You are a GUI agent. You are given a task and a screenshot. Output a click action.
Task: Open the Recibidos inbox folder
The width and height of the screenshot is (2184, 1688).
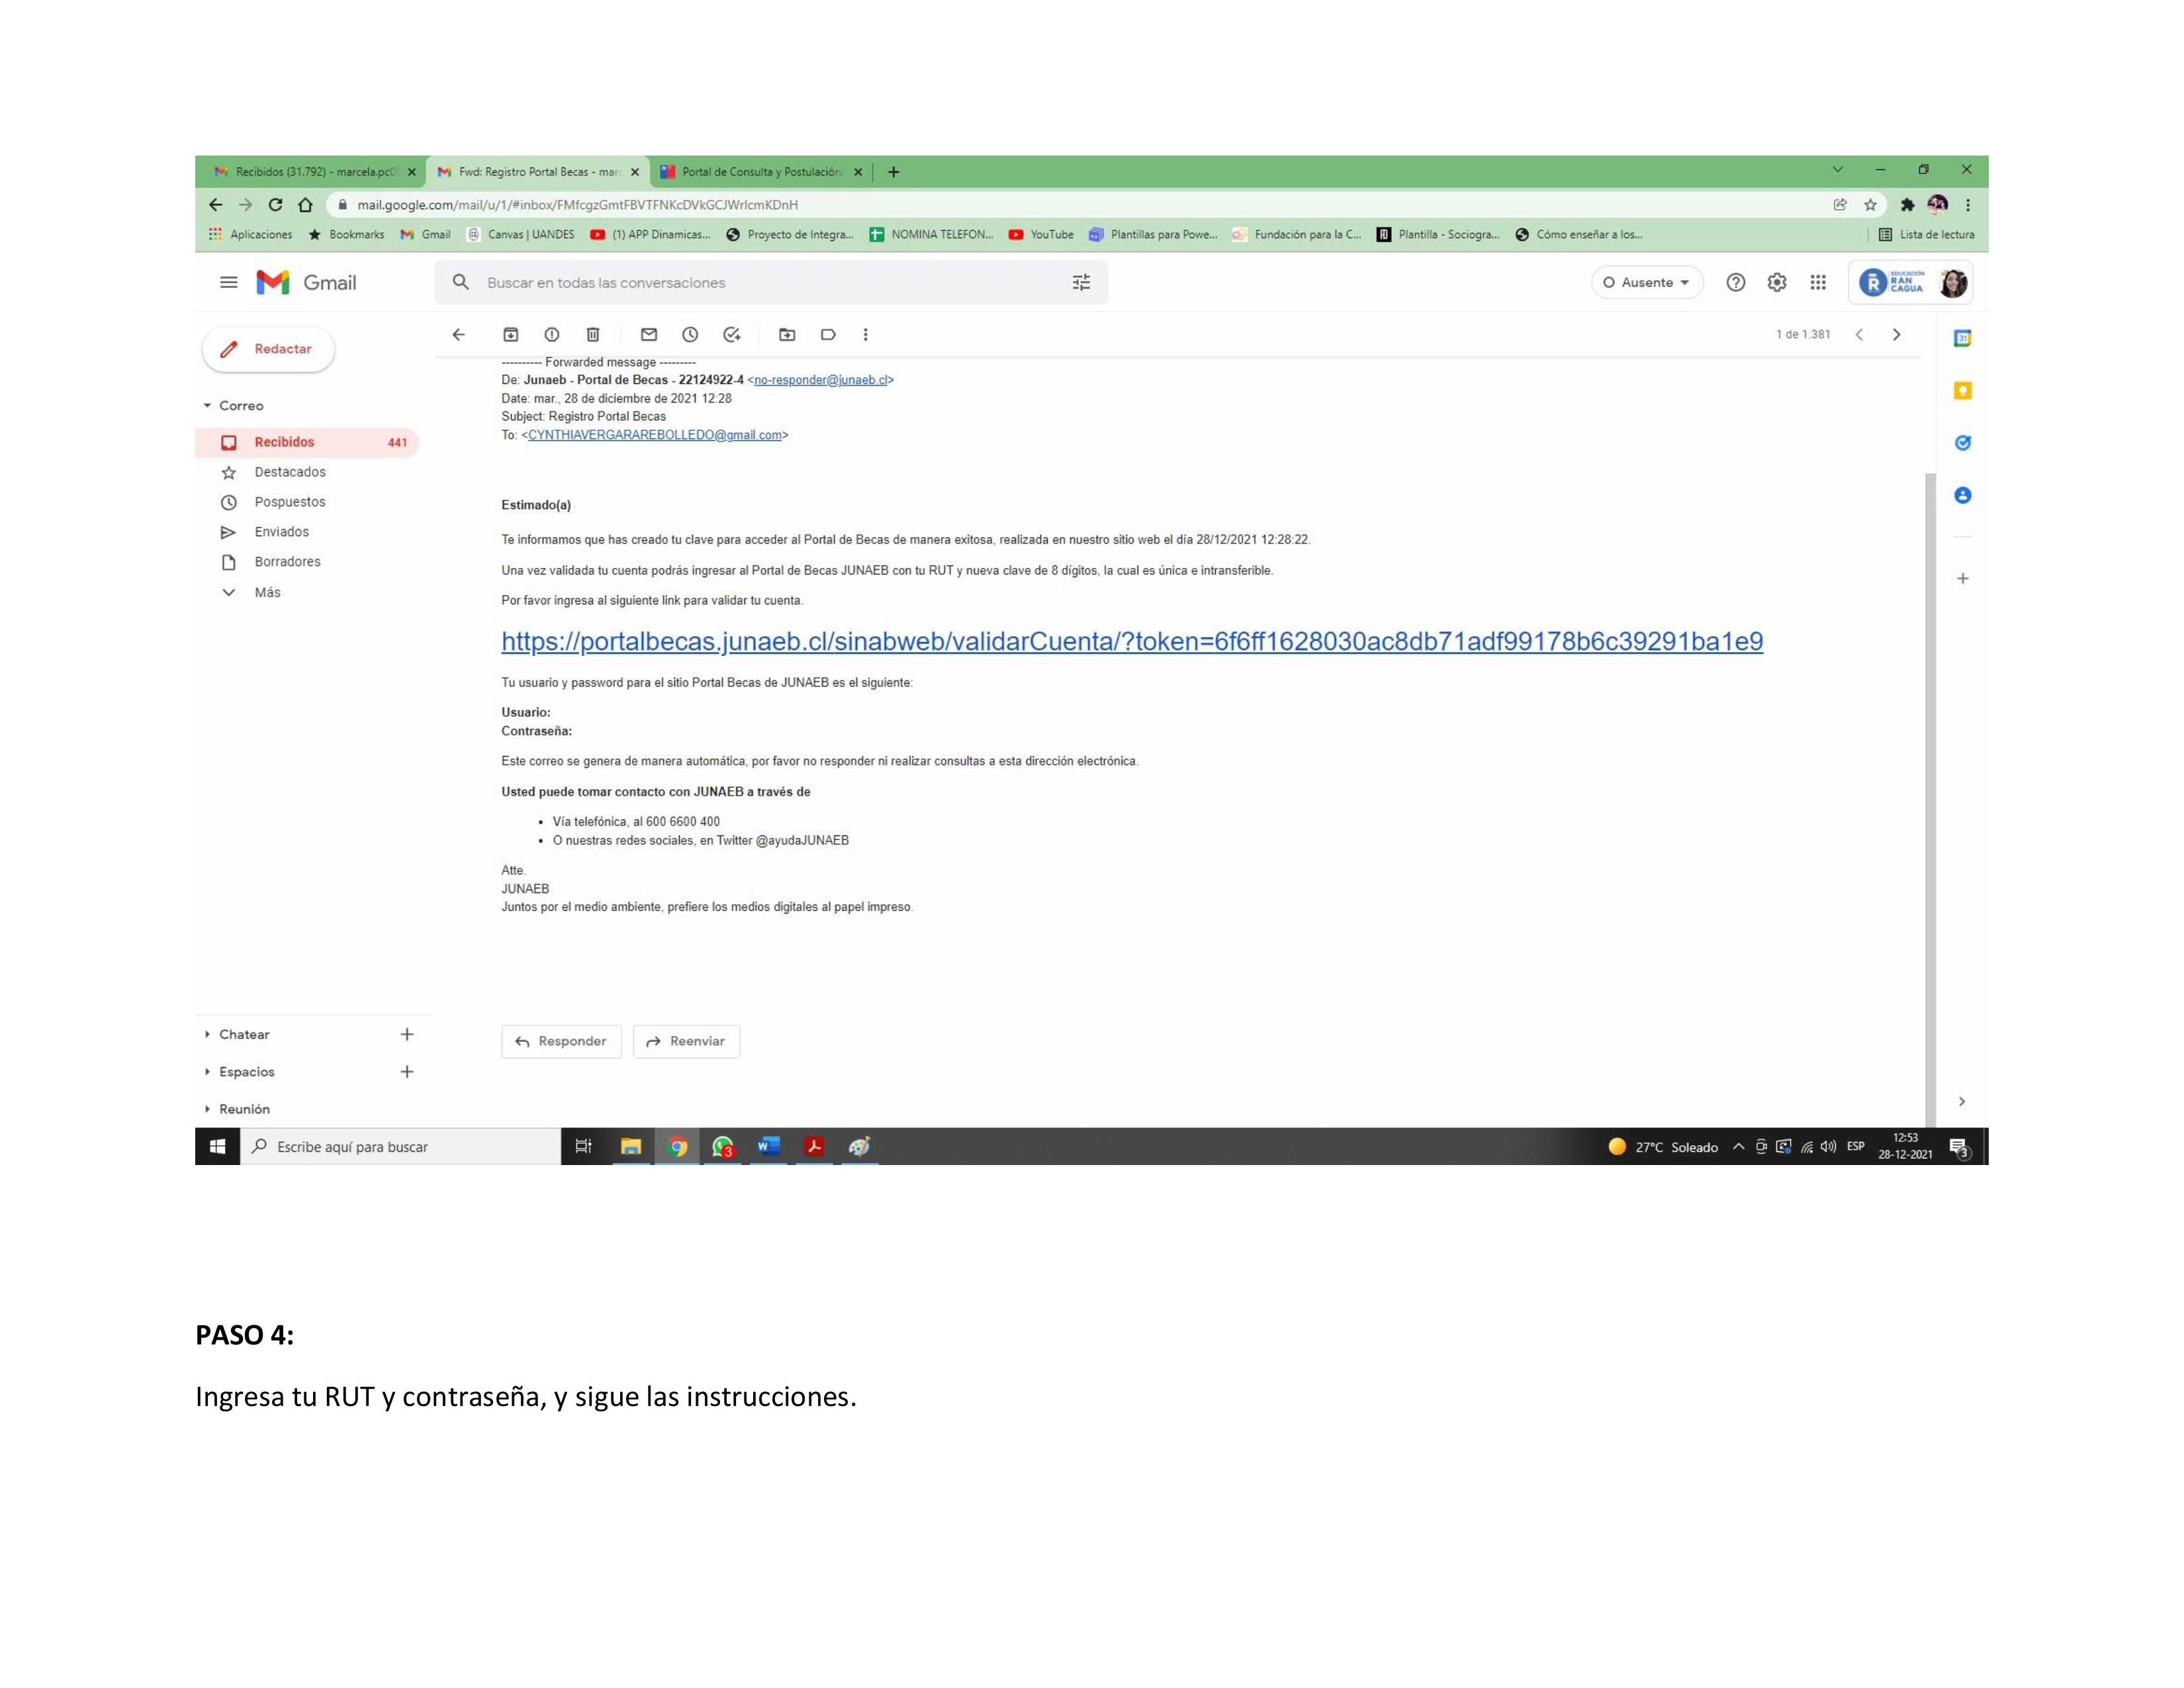pos(307,442)
